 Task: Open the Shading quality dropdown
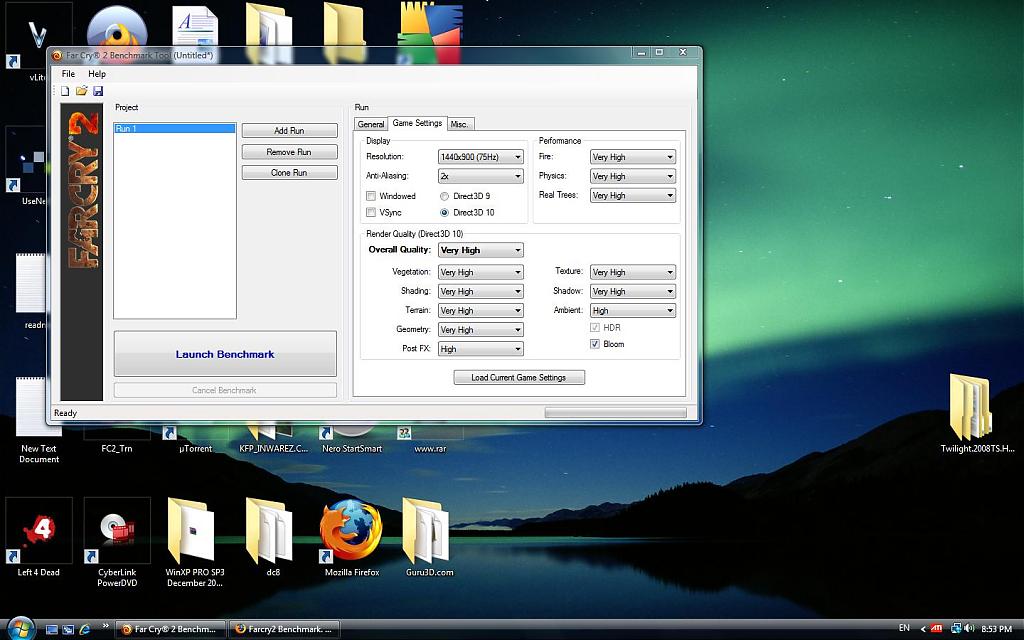pos(481,291)
